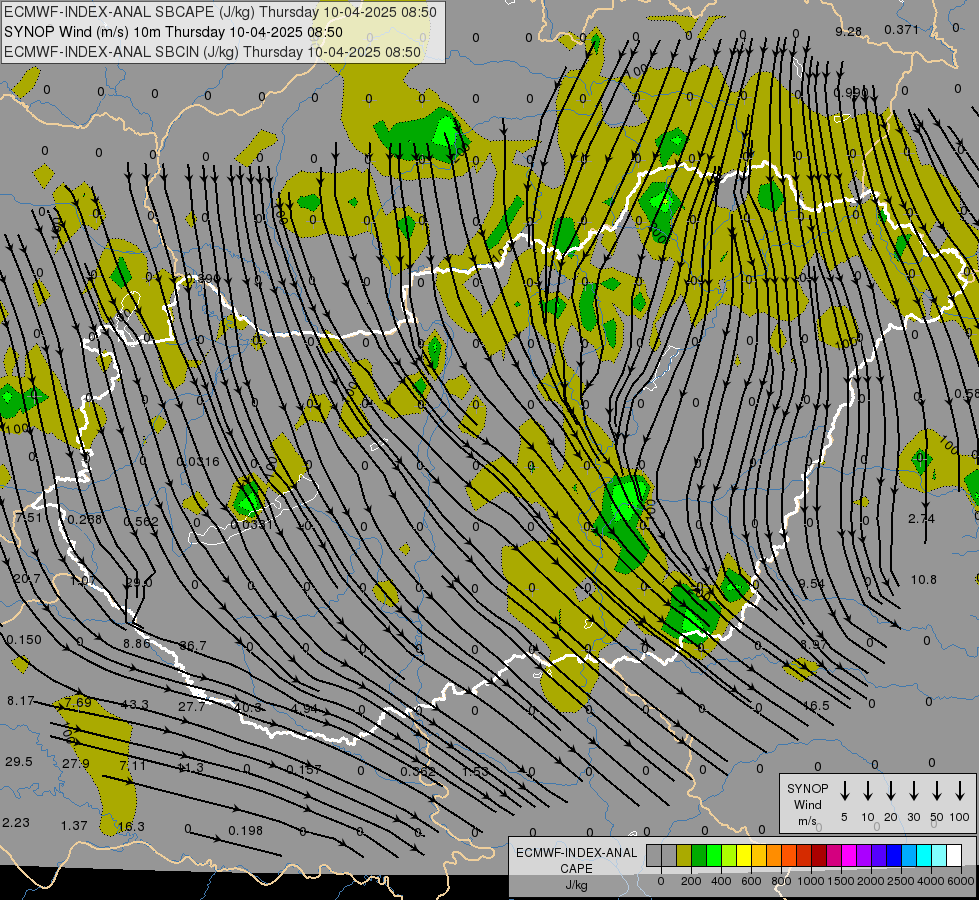Click the ECMWF-INDEX-ANAL CAPE J/kg legend label
The image size is (979, 900).
[x=576, y=868]
